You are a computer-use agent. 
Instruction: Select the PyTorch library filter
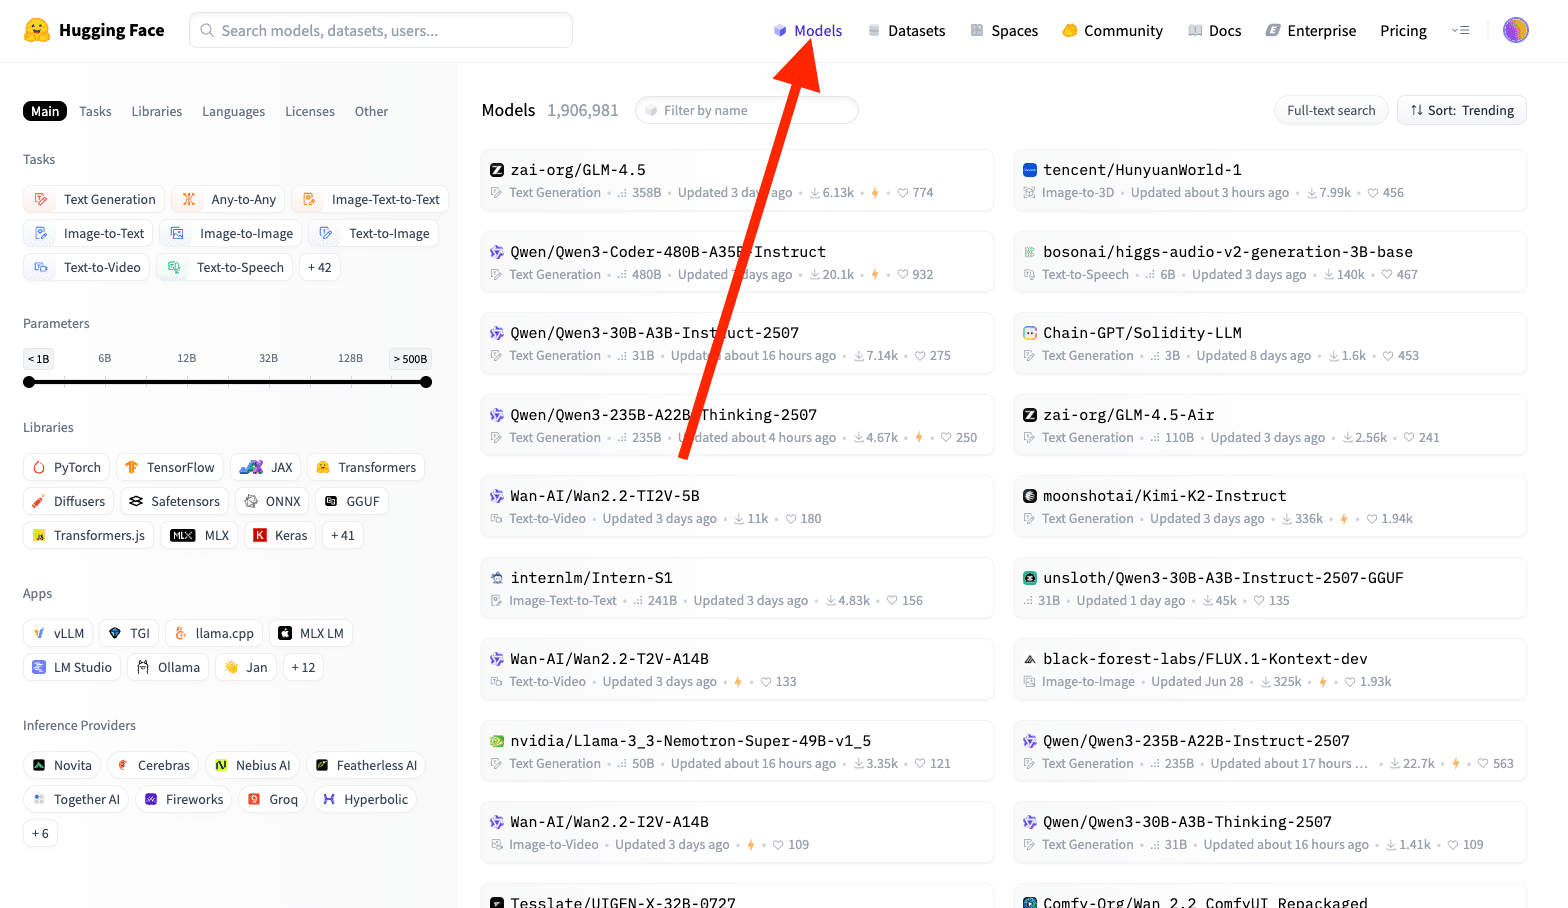(x=66, y=467)
